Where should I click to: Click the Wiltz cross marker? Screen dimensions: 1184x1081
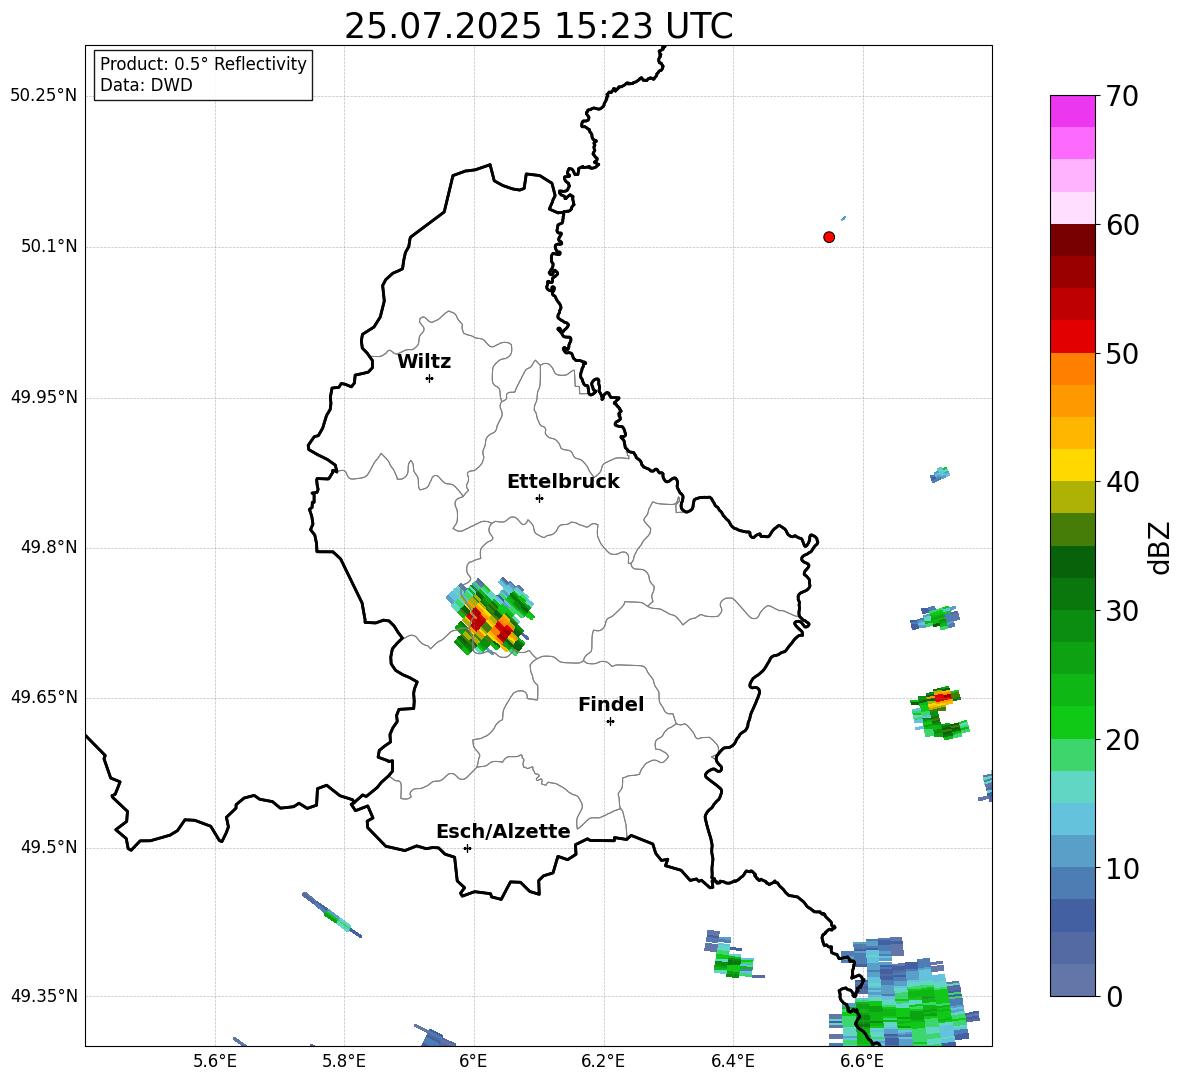point(429,378)
